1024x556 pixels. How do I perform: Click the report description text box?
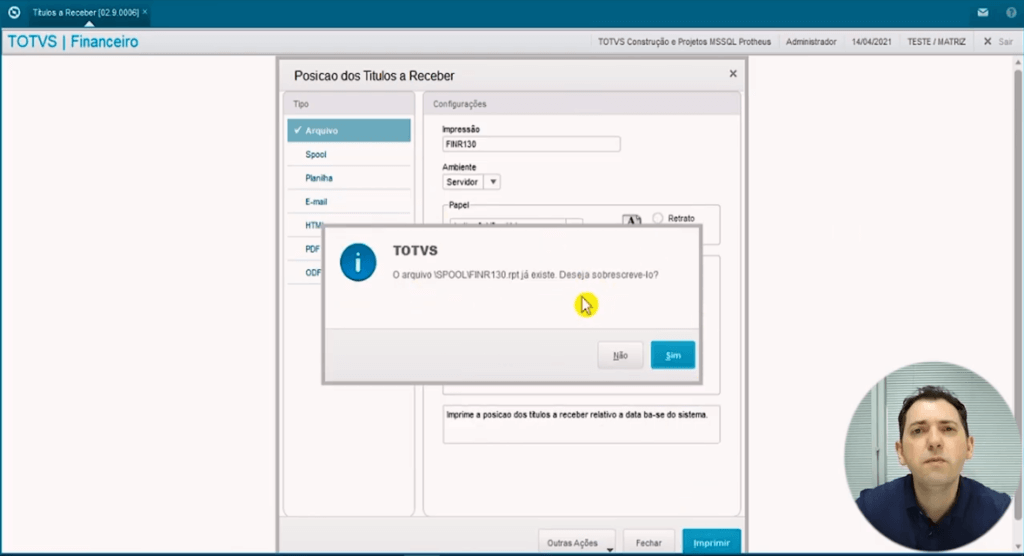coord(581,425)
